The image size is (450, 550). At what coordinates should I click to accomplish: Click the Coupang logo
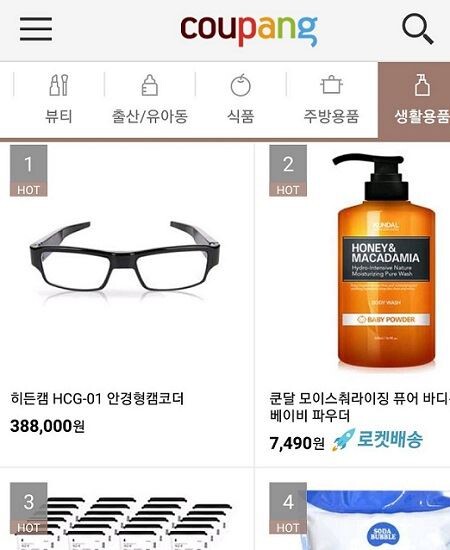point(249,29)
